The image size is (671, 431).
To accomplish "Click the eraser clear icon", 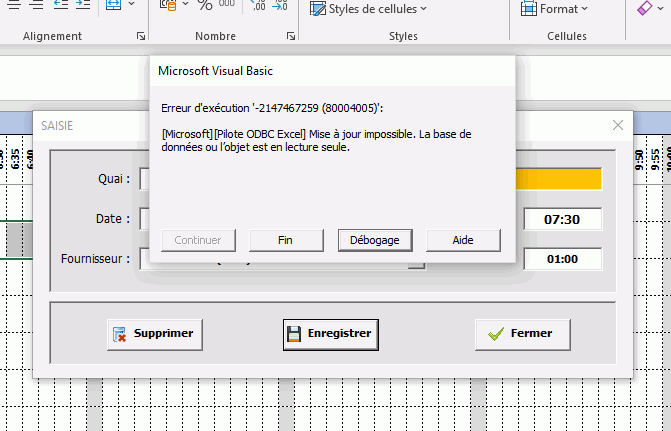I will tap(644, 8).
